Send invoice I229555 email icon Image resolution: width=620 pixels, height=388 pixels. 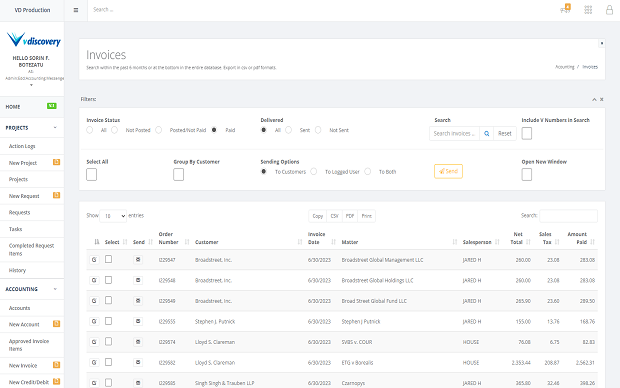138,321
